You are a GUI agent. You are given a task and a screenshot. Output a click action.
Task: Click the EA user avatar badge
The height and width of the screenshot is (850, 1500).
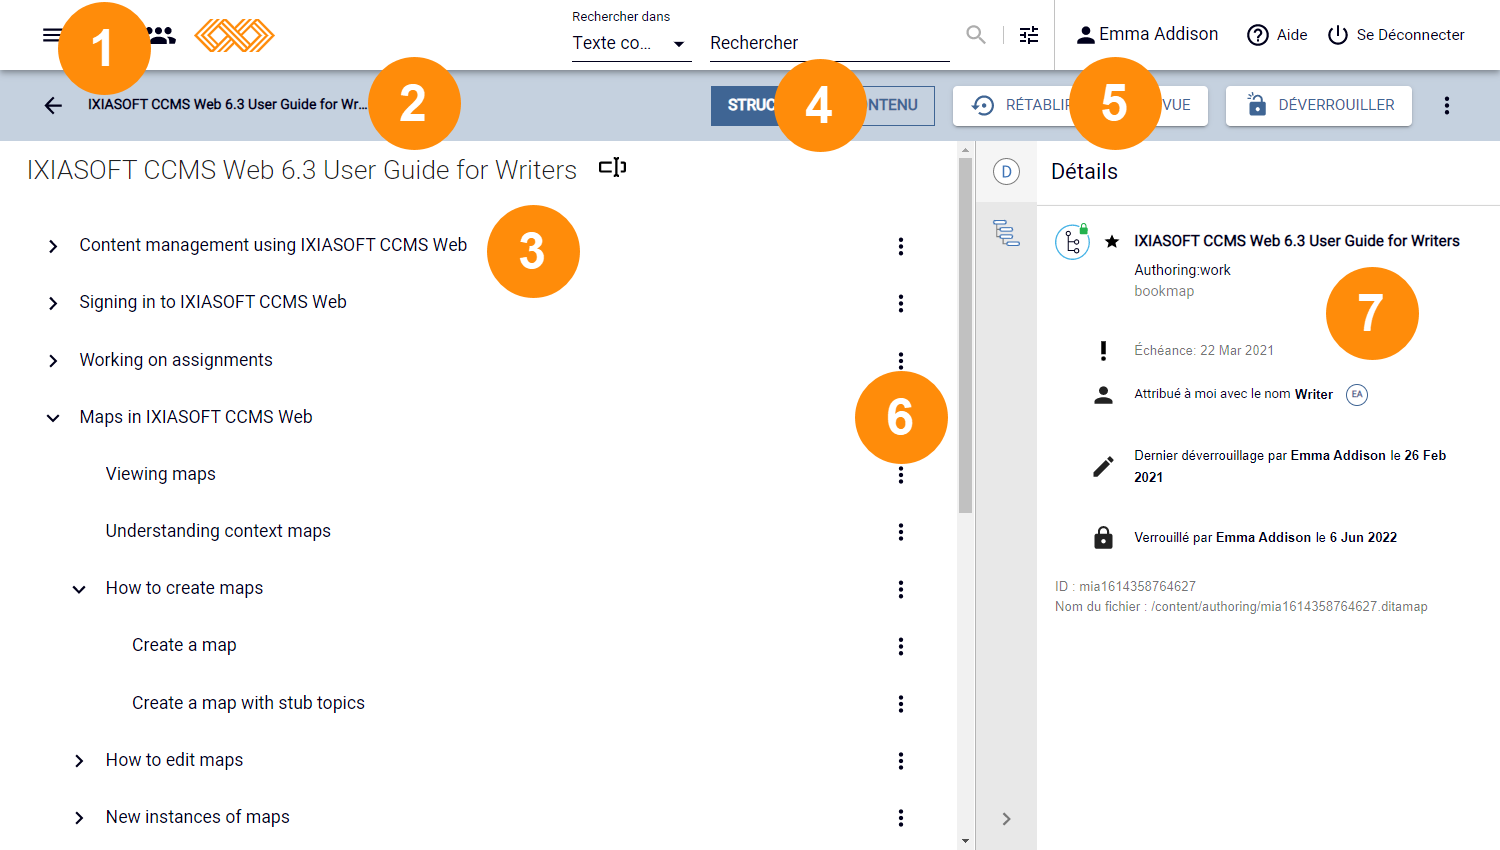[1357, 394]
